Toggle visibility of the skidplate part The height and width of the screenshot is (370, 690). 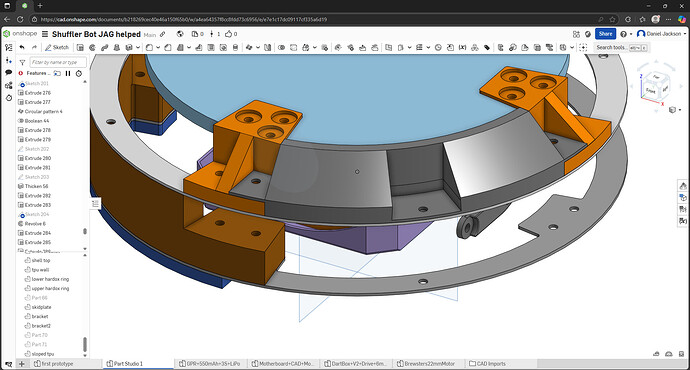(27, 307)
